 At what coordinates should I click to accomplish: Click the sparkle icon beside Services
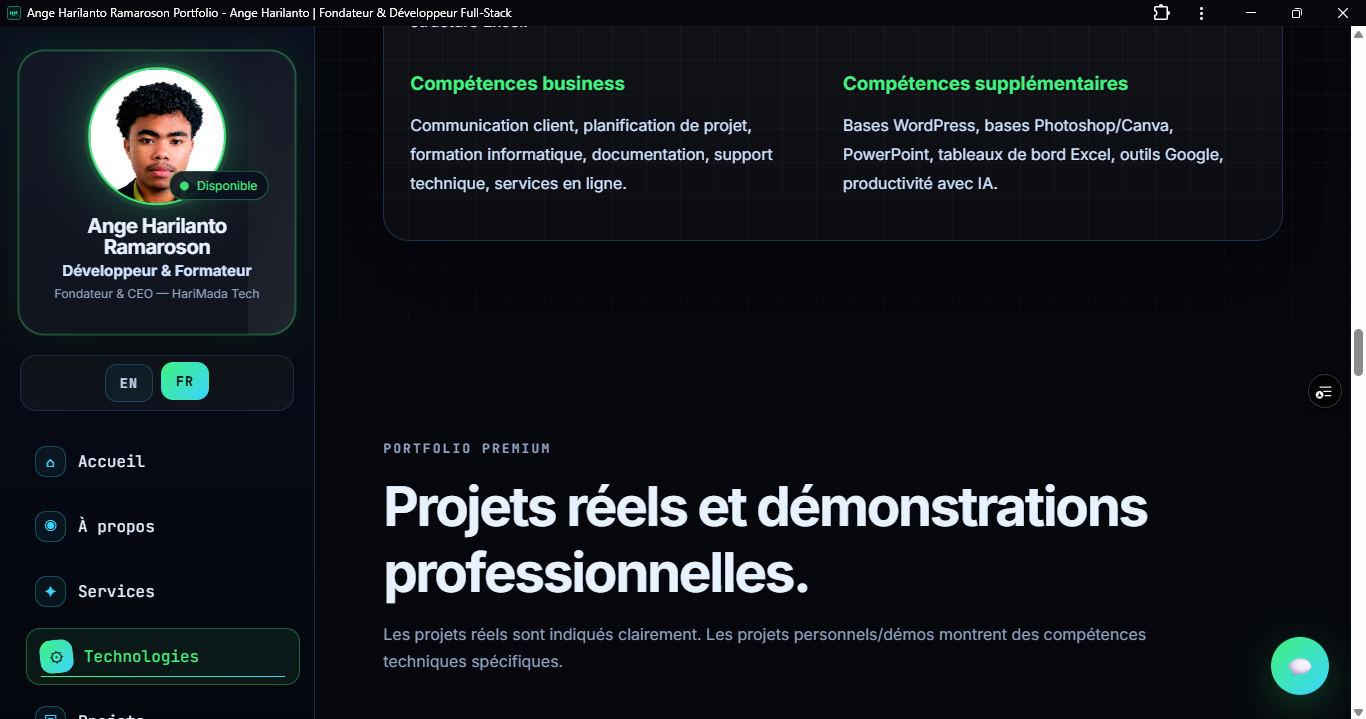point(50,592)
